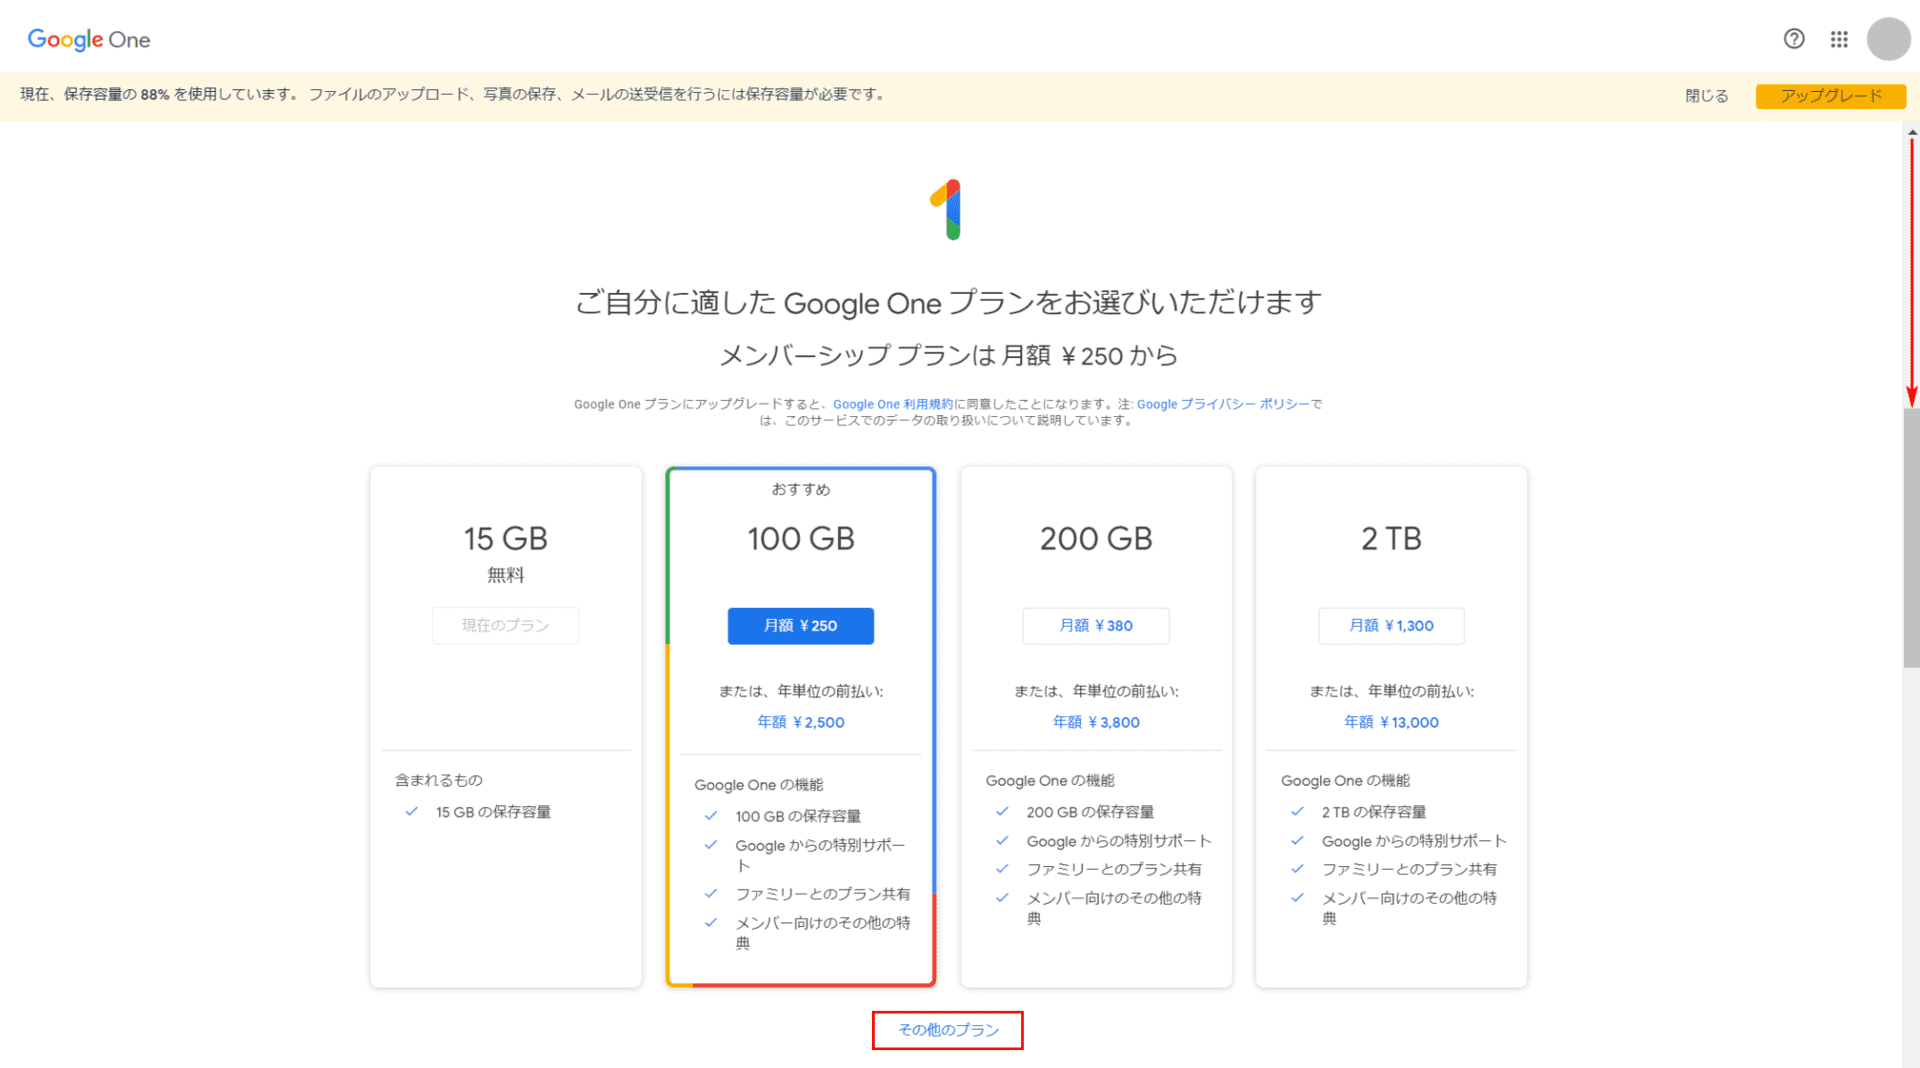Open the Google apps grid icon
Image resolution: width=1920 pixels, height=1068 pixels.
[1839, 39]
